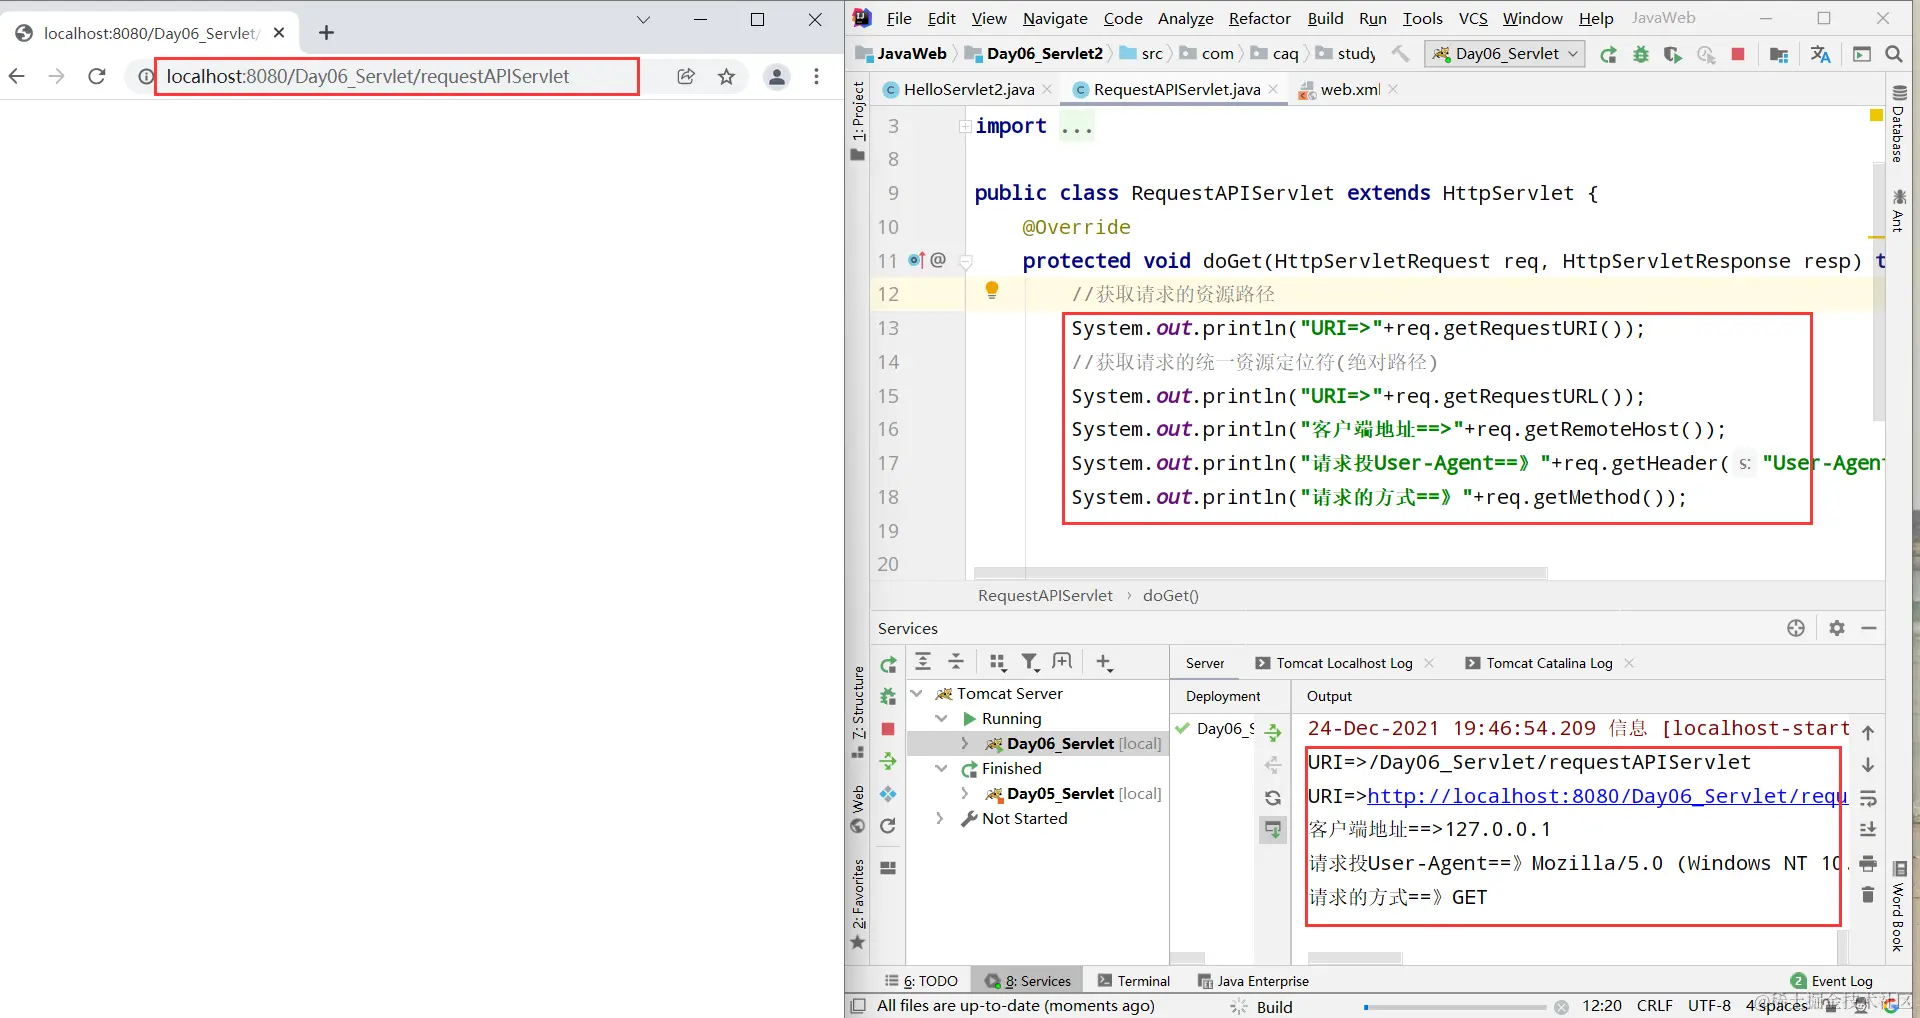
Task: Switch to HelloServlet2.java editor tab
Action: [968, 90]
